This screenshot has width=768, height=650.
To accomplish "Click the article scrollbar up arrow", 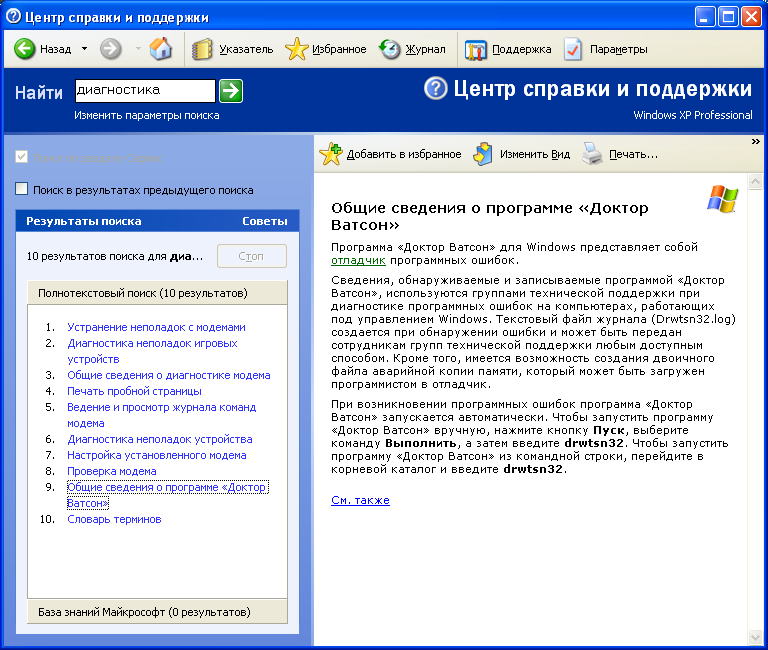I will pyautogui.click(x=755, y=182).
